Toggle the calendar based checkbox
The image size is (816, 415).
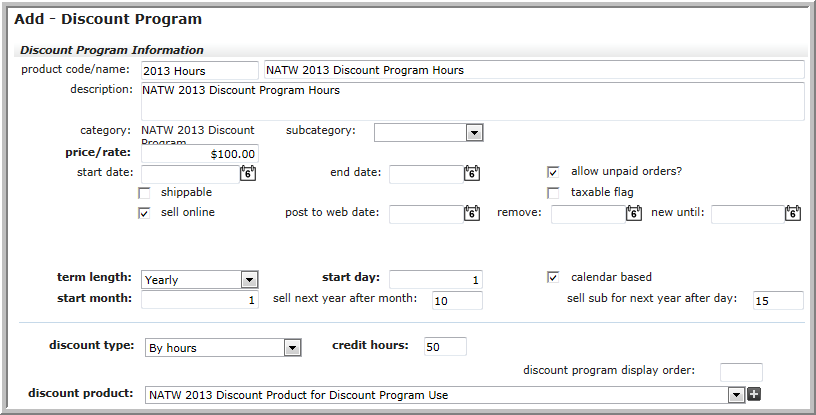pos(553,278)
